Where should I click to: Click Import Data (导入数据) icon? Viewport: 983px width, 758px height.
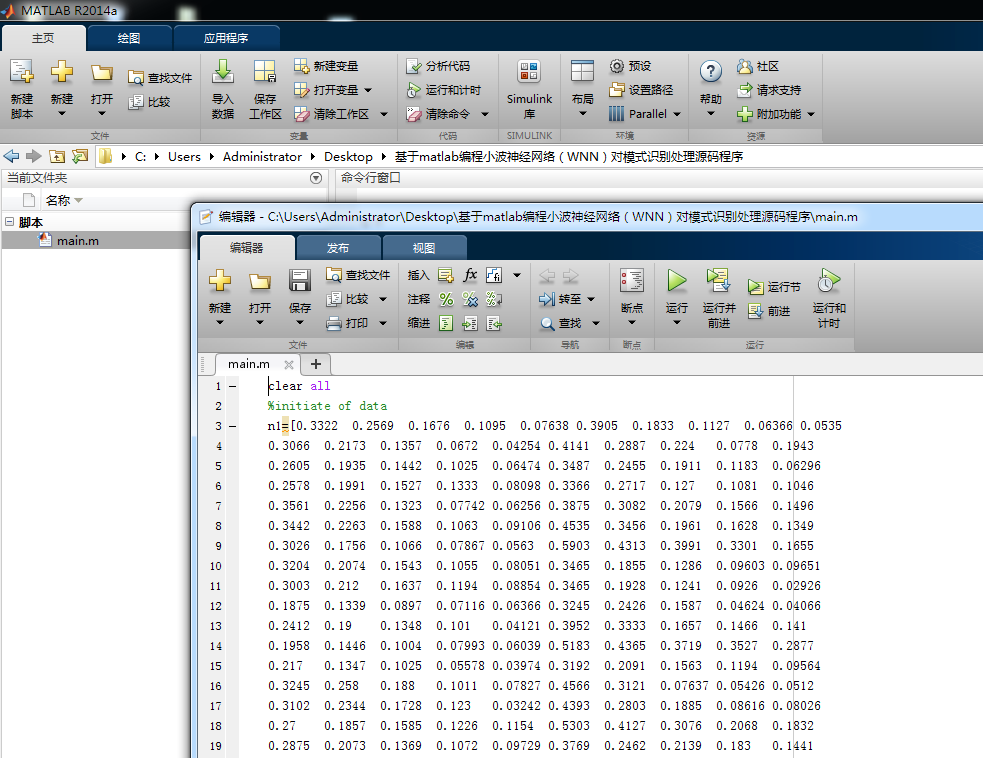click(223, 72)
